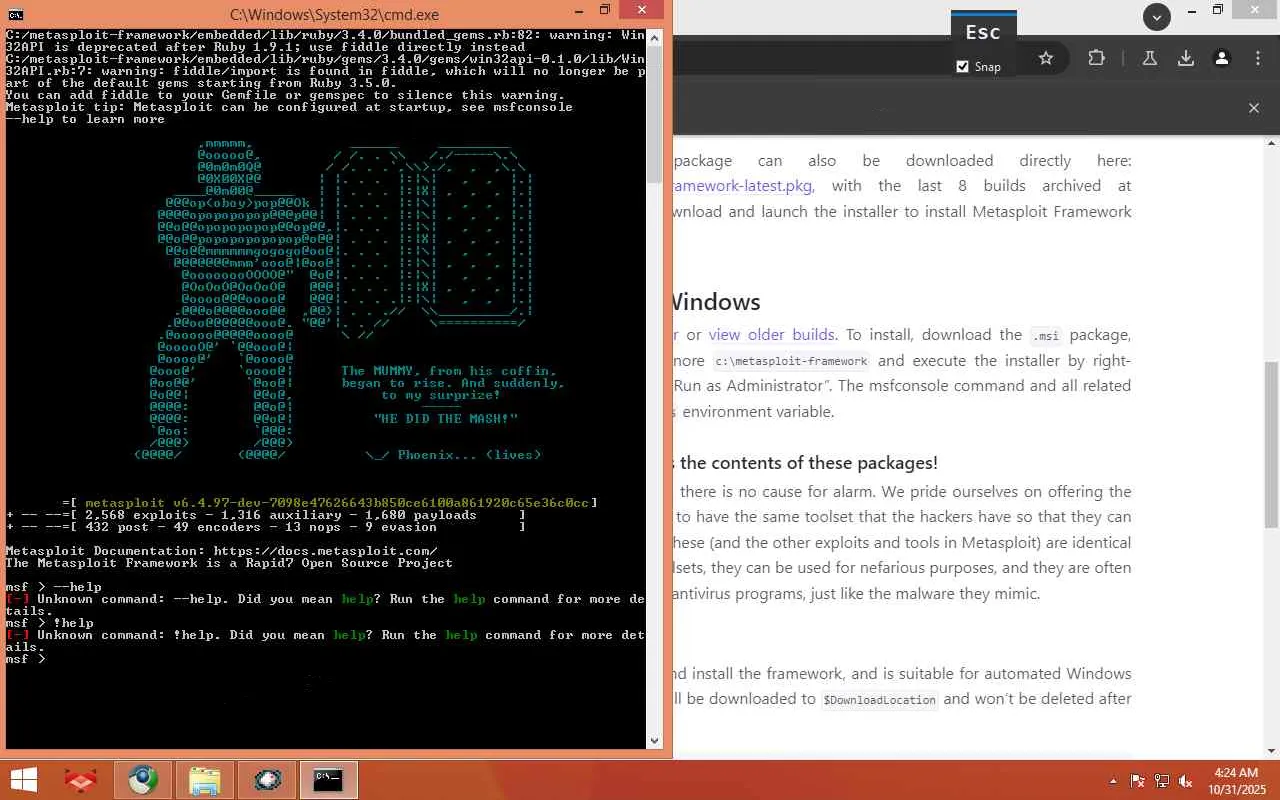Open the taskbar clock showing 4:24 AM

(x=1235, y=781)
